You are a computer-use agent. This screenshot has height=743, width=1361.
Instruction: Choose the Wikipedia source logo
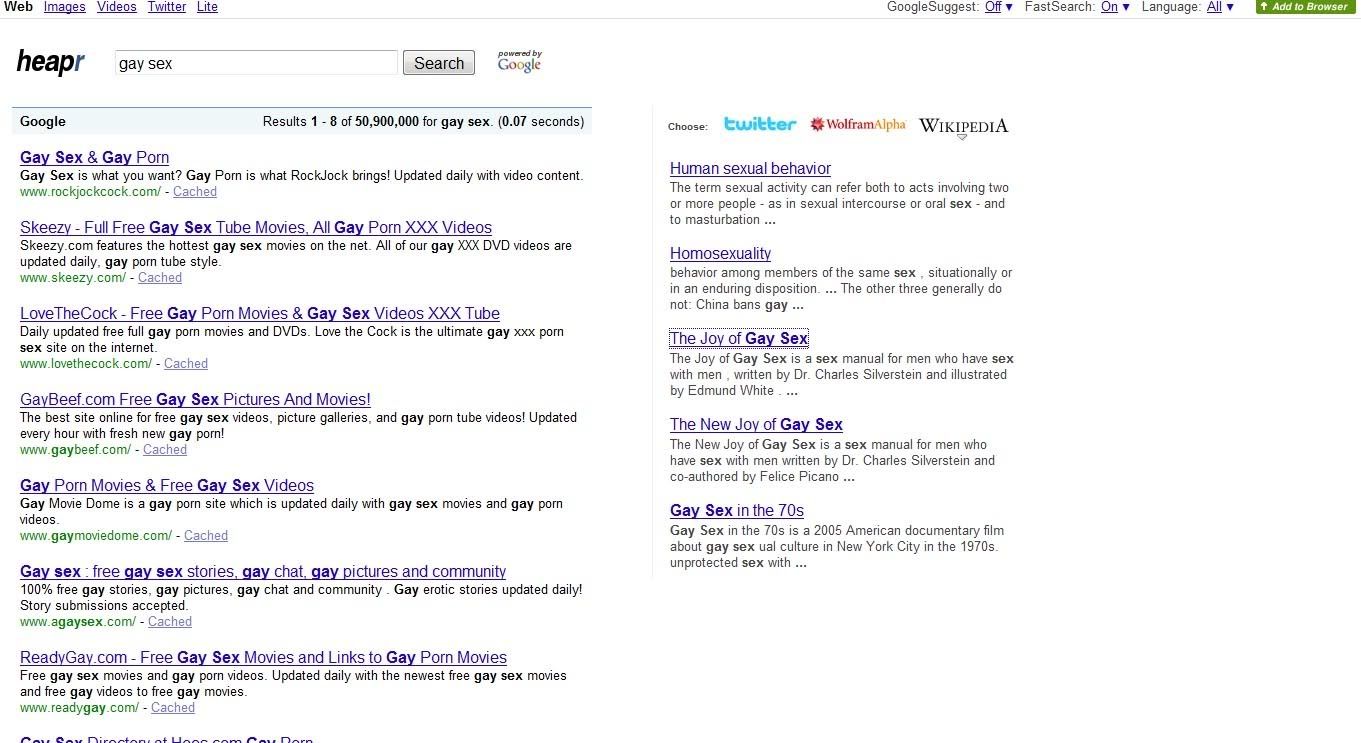[x=963, y=126]
